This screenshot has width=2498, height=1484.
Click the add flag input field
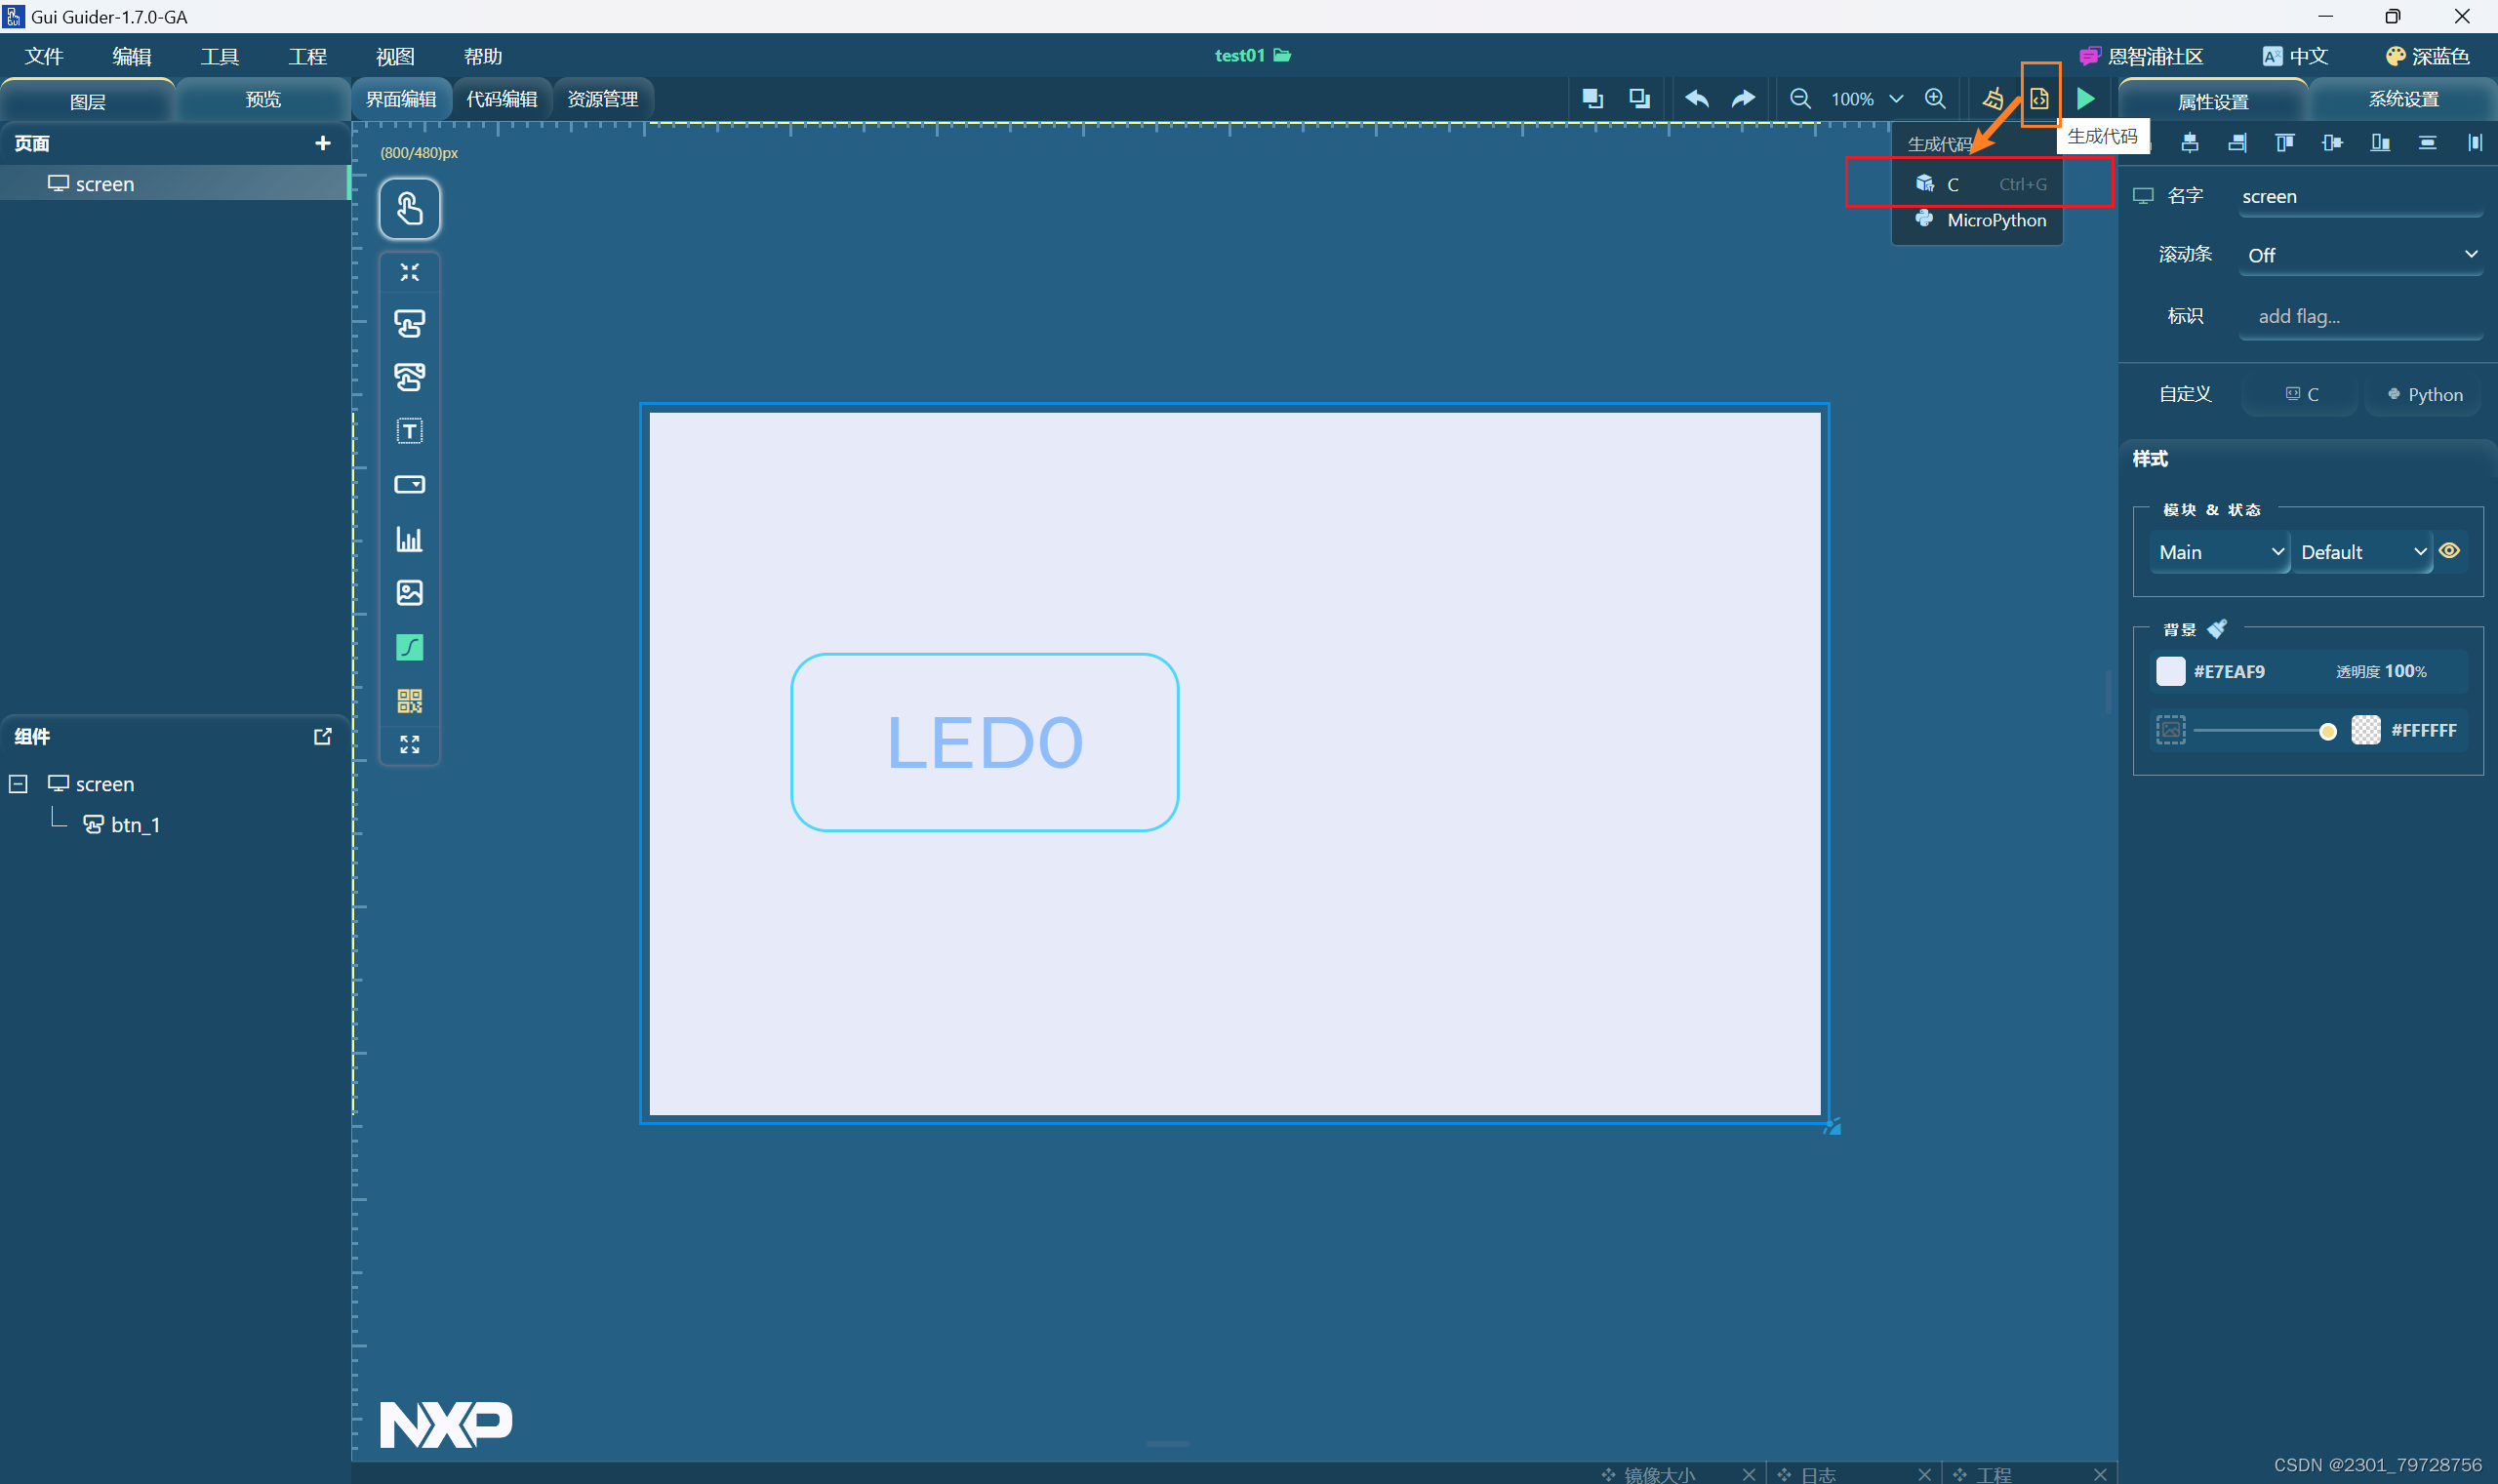(2360, 316)
